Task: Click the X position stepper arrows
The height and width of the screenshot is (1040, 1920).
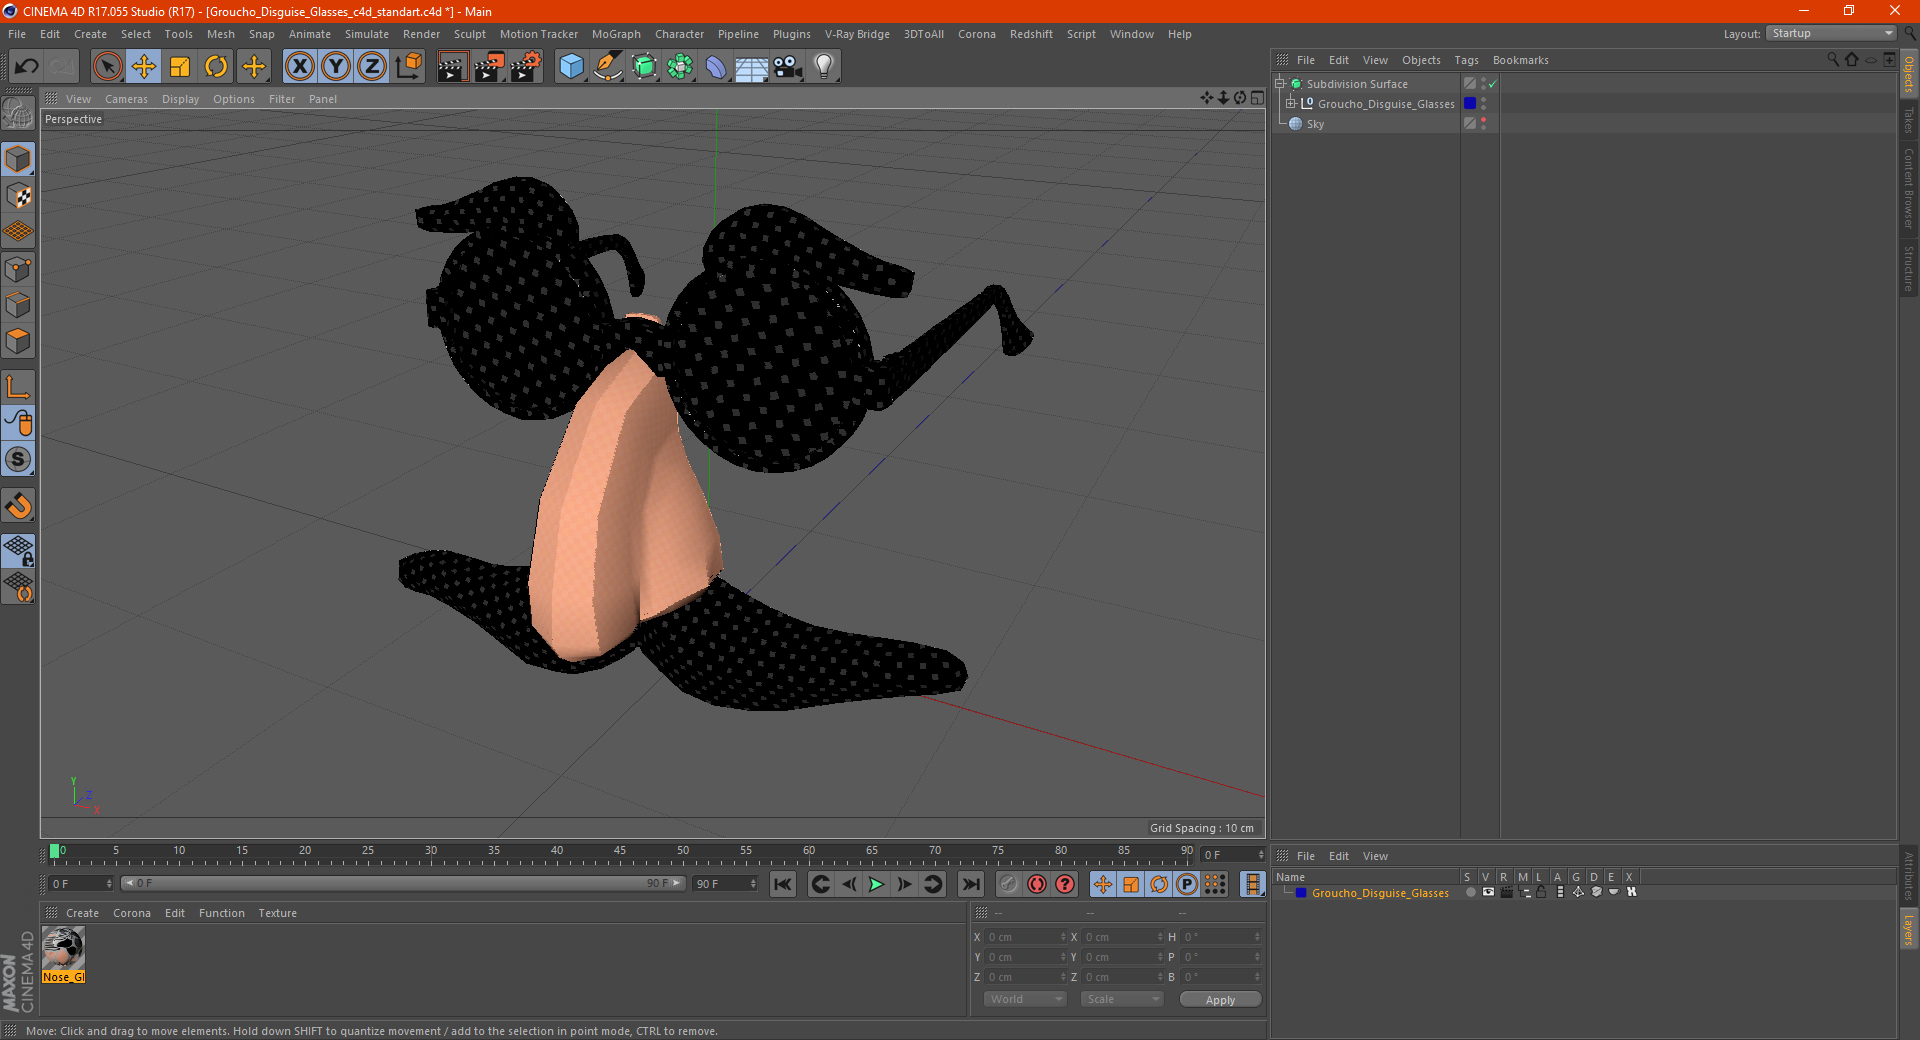Action: tap(1062, 937)
